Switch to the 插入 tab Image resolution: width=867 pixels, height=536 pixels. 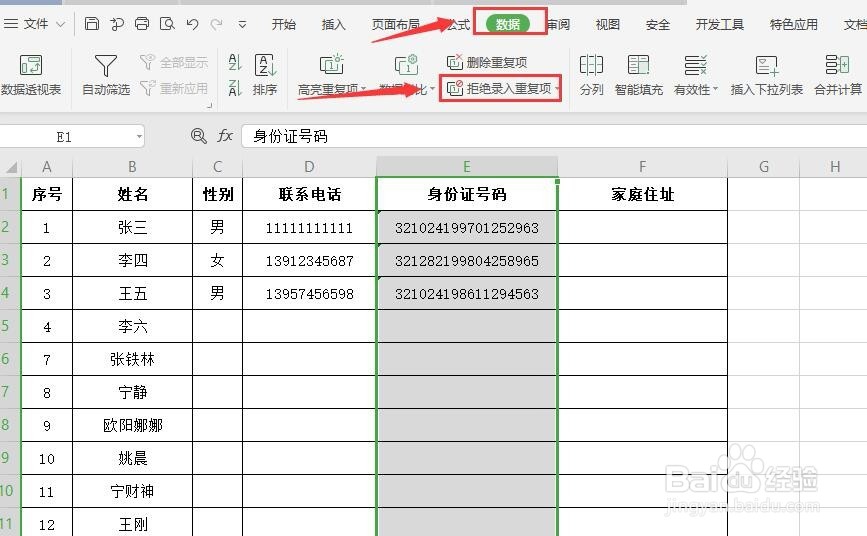tap(333, 24)
